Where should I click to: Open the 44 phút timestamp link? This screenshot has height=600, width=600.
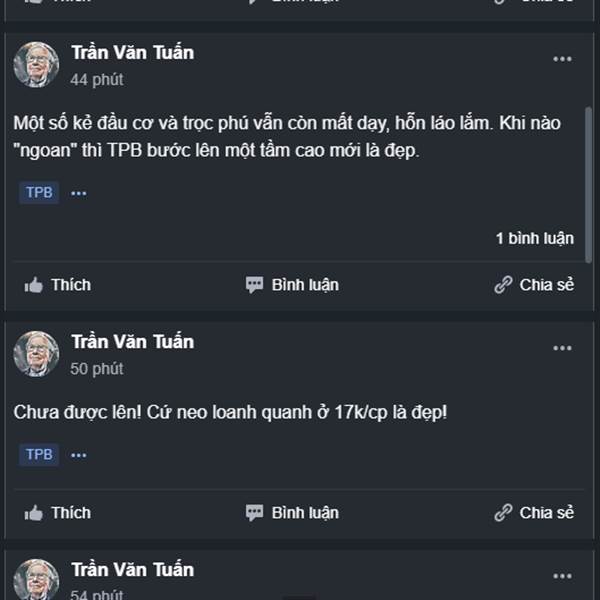(97, 80)
